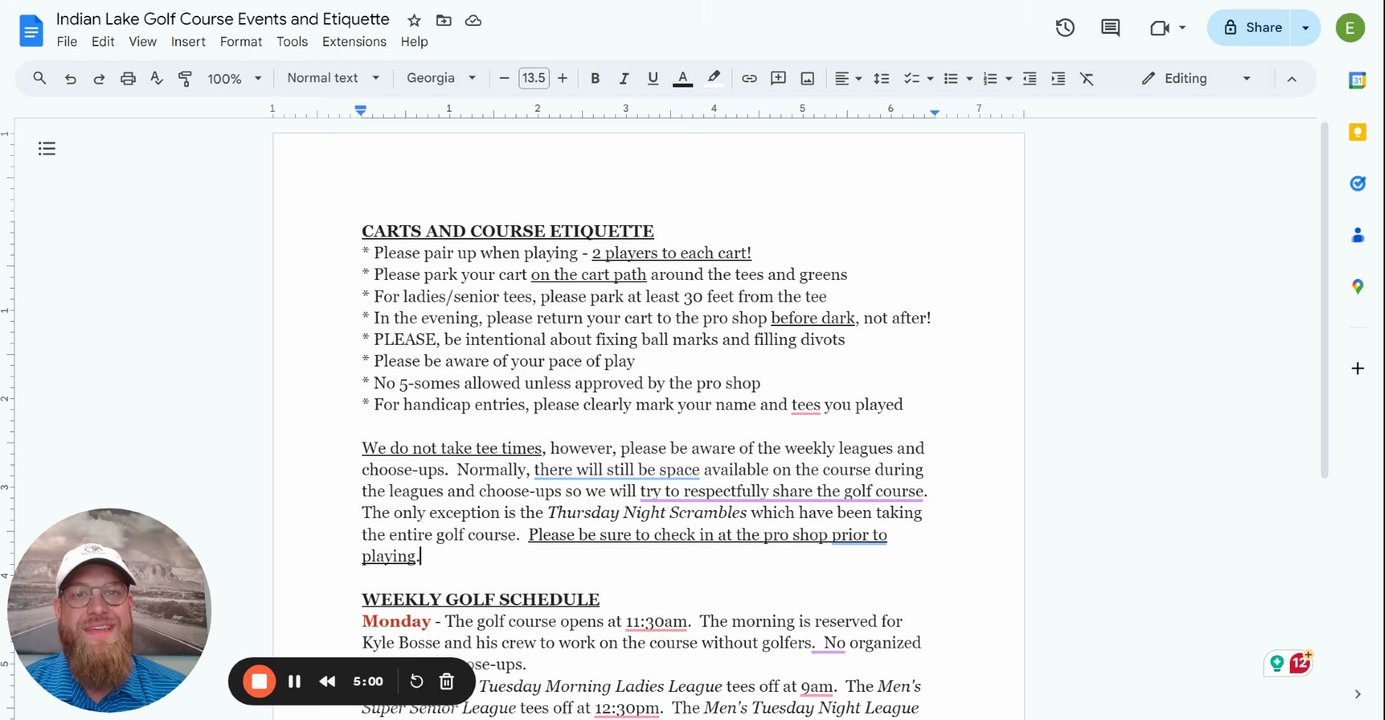Decrease the paragraph indent
Image resolution: width=1385 pixels, height=720 pixels.
point(1029,78)
